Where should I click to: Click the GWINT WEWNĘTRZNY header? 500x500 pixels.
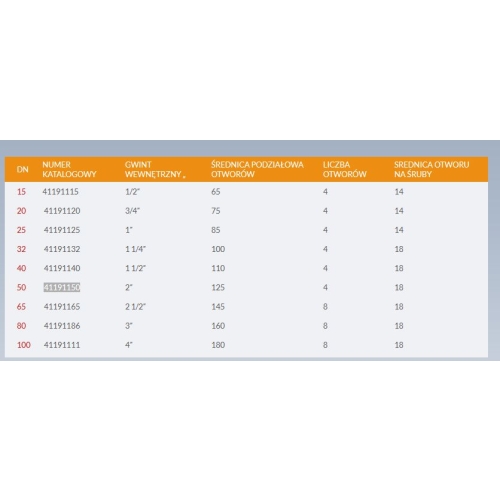point(155,169)
